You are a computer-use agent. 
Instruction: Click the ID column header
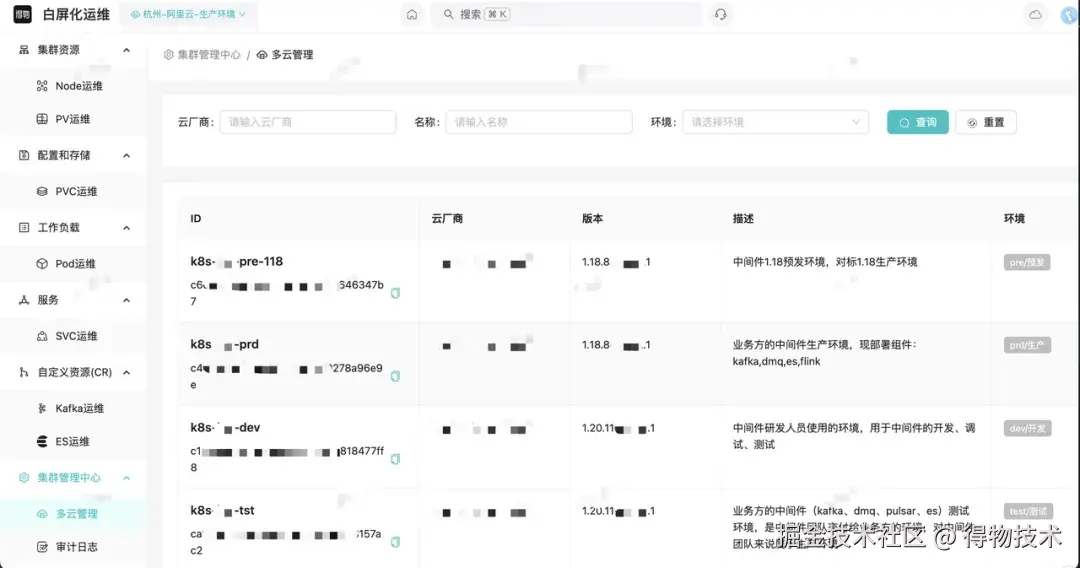(196, 218)
